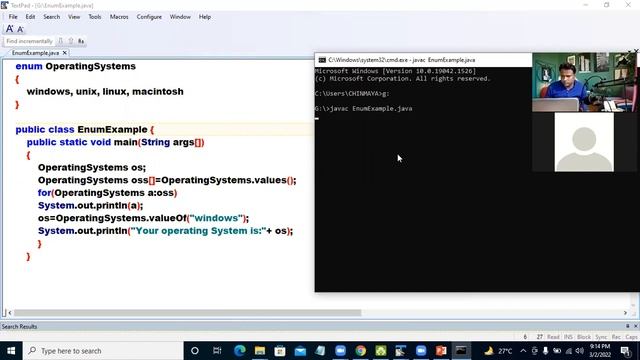The image size is (640, 360).
Task: Open the View menu
Action: [x=74, y=17]
